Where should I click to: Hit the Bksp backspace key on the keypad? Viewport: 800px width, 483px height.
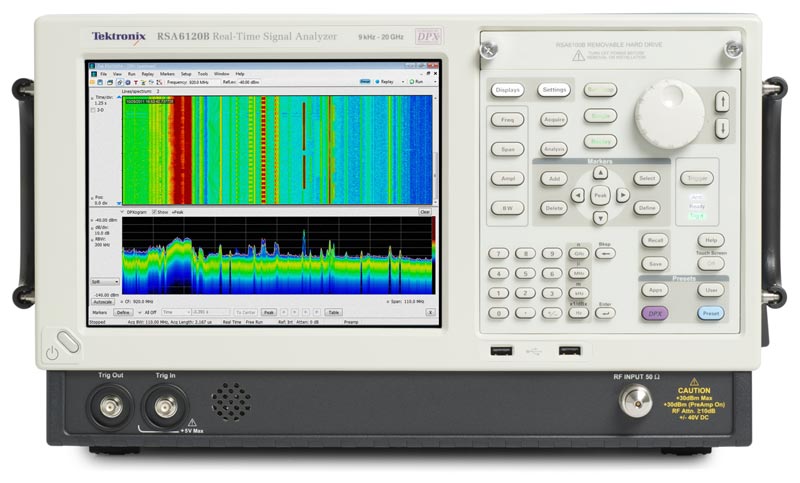pyautogui.click(x=605, y=253)
